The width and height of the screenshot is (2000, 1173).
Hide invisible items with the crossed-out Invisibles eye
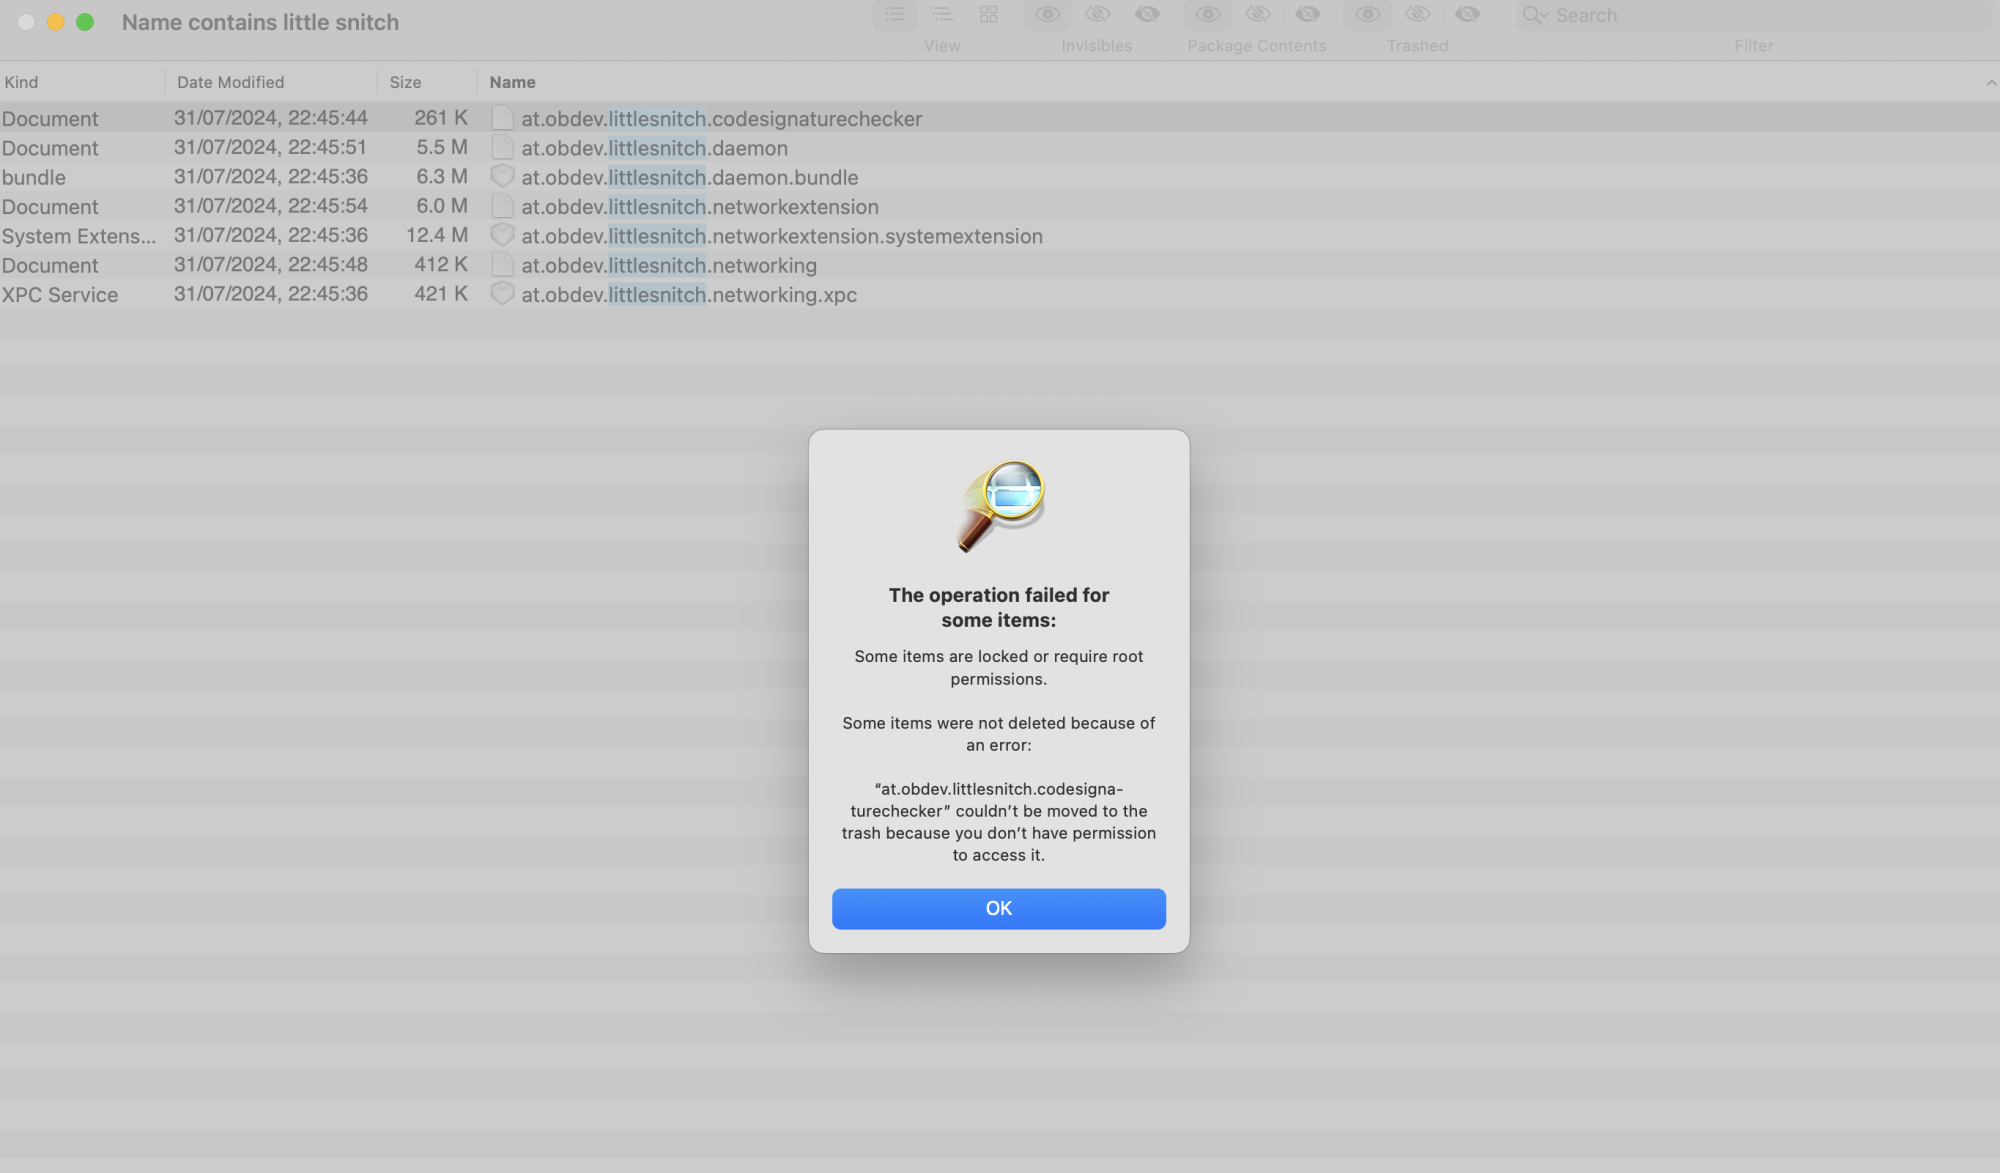click(x=1097, y=15)
